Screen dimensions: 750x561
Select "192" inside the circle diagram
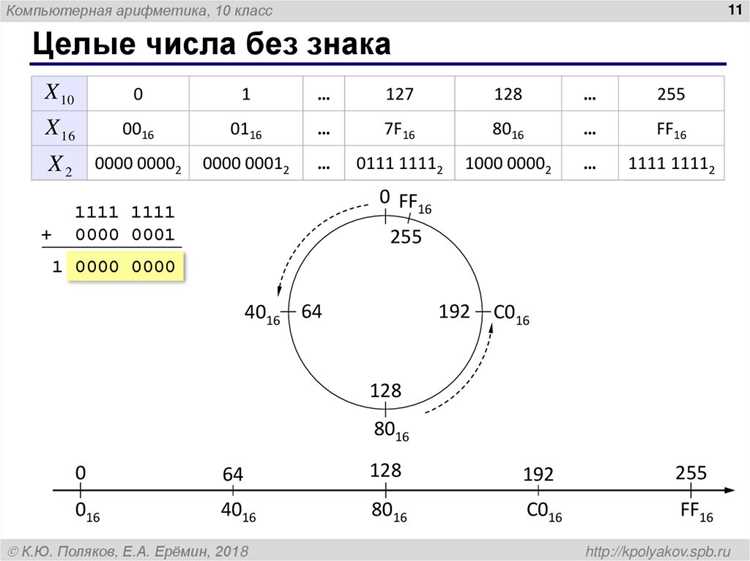point(454,311)
